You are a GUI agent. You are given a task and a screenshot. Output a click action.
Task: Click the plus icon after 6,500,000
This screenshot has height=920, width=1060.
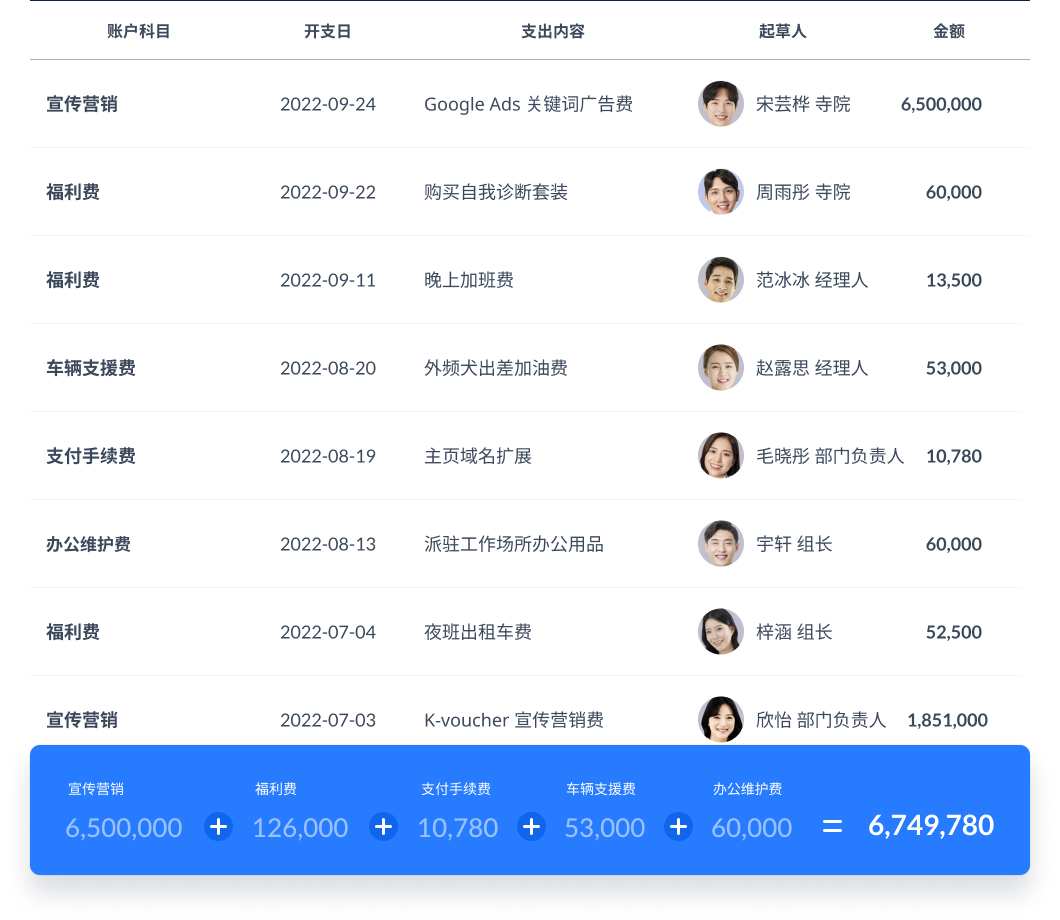(218, 827)
